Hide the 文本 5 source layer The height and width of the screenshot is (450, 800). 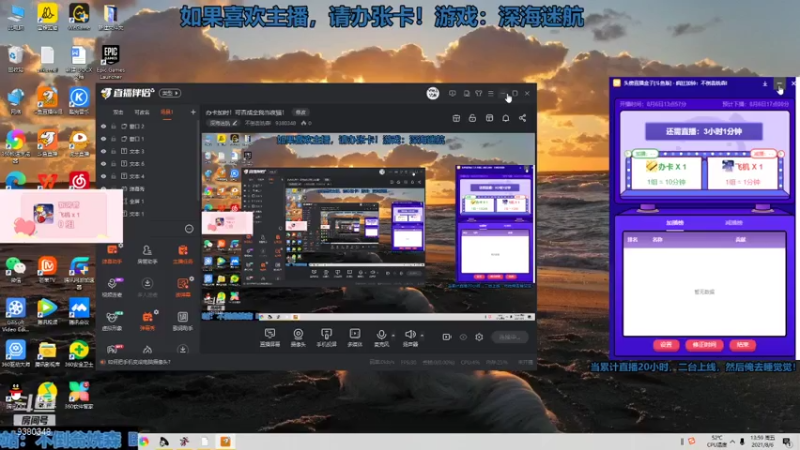(104, 164)
